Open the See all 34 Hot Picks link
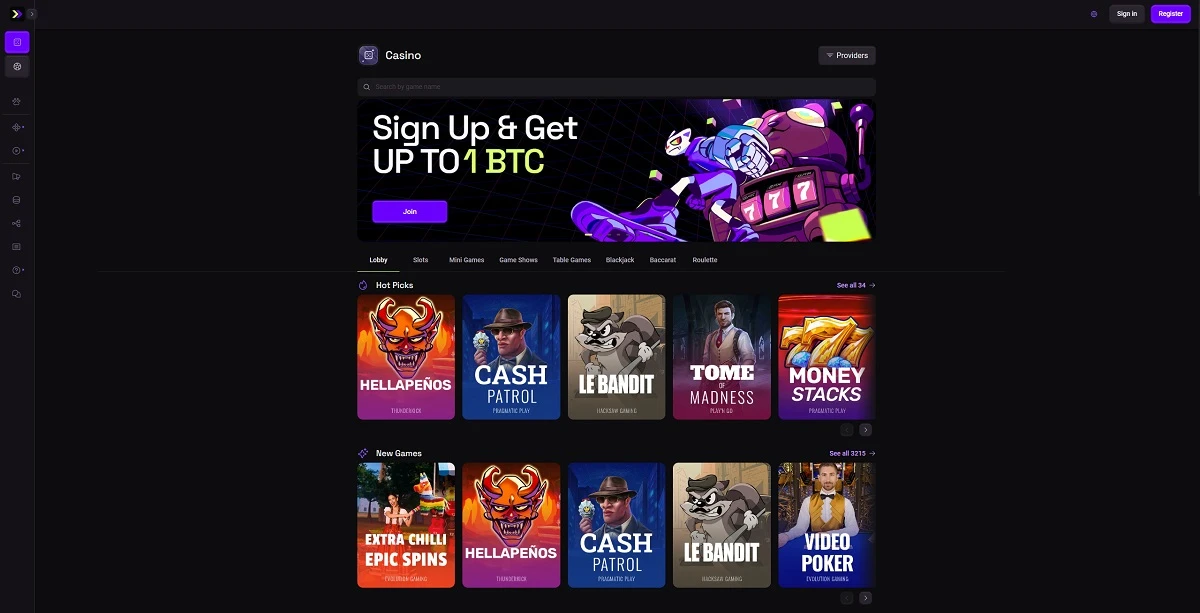This screenshot has width=1200, height=613. [856, 286]
